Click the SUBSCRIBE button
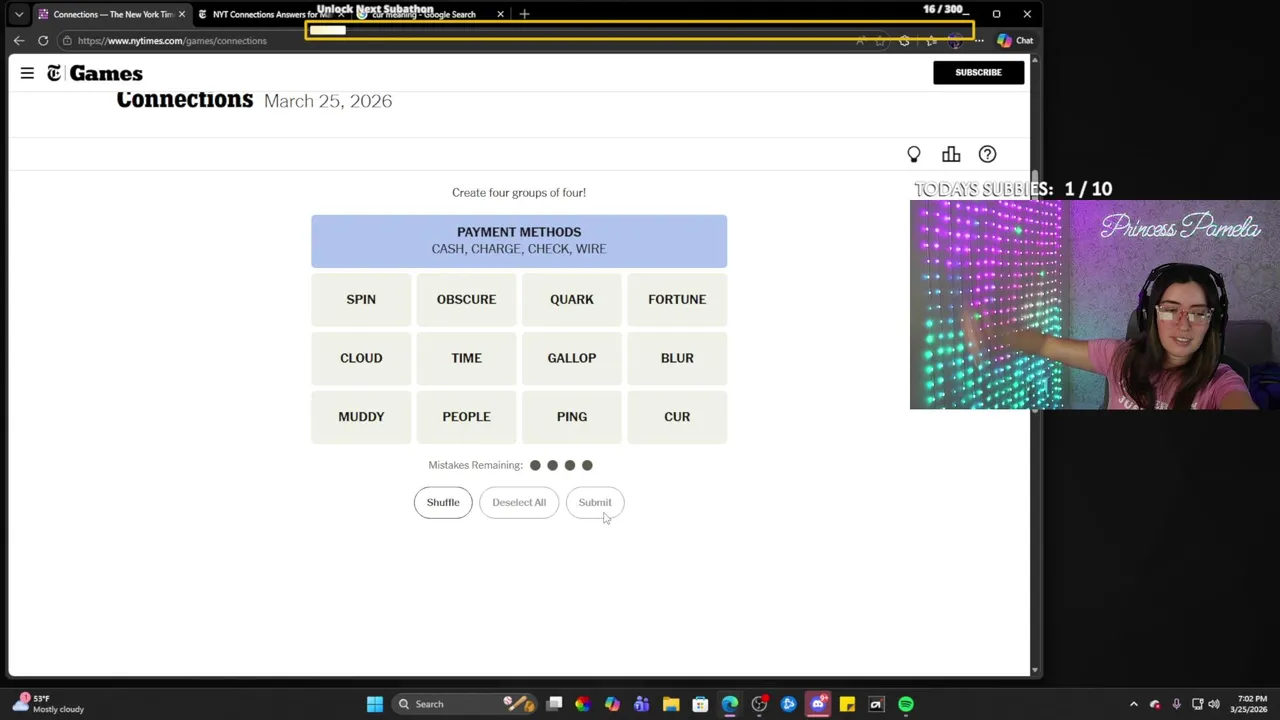1280x720 pixels. click(x=978, y=72)
